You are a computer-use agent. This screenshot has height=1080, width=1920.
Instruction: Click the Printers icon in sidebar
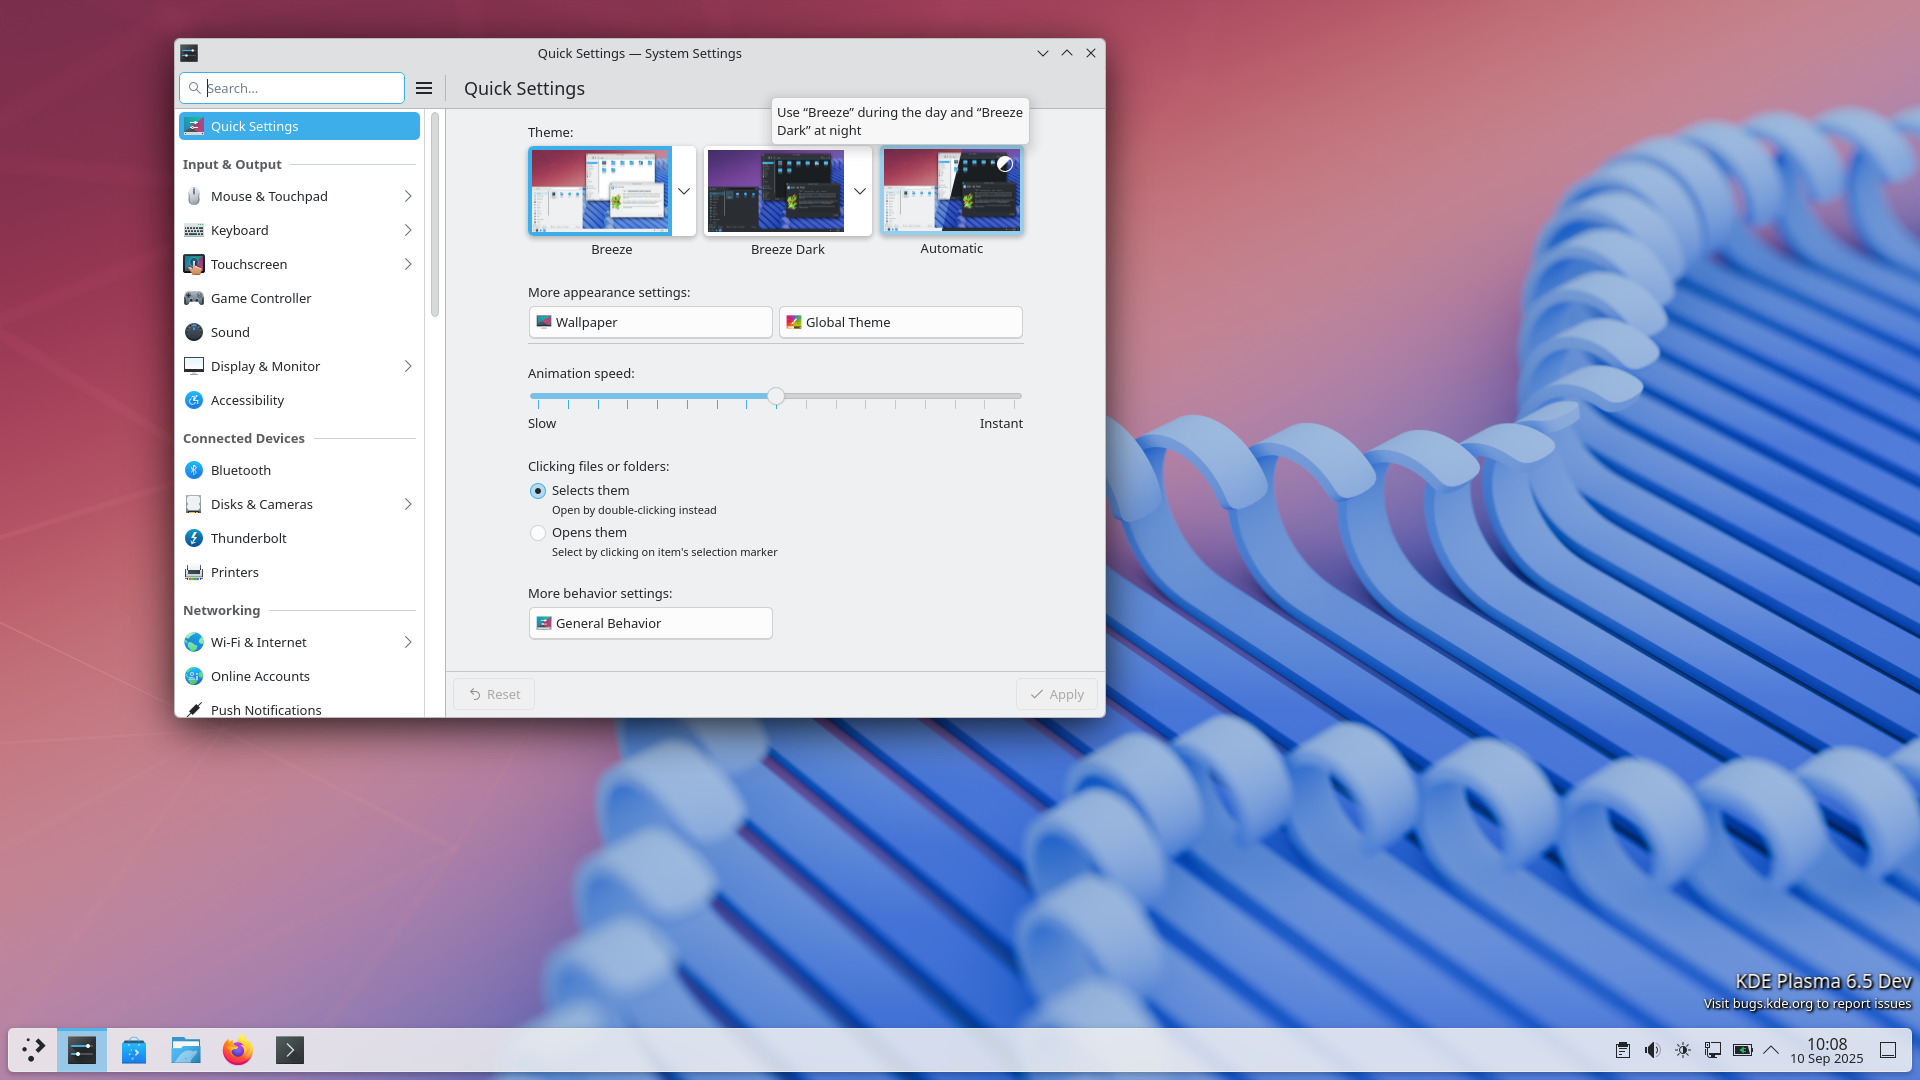point(194,572)
